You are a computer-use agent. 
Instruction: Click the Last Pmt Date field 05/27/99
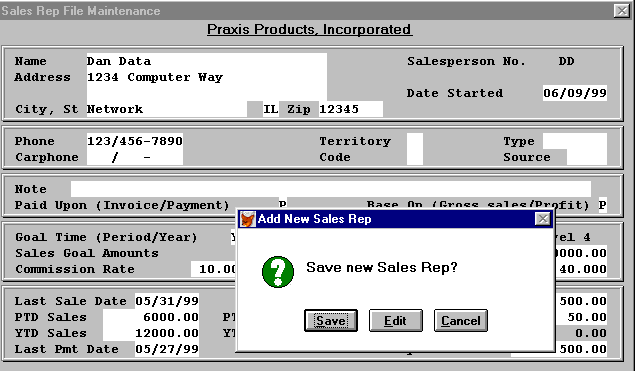pos(167,349)
